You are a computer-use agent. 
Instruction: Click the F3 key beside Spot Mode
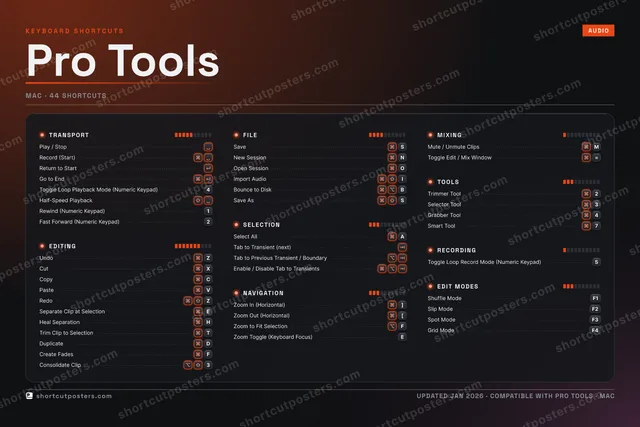pyautogui.click(x=595, y=320)
